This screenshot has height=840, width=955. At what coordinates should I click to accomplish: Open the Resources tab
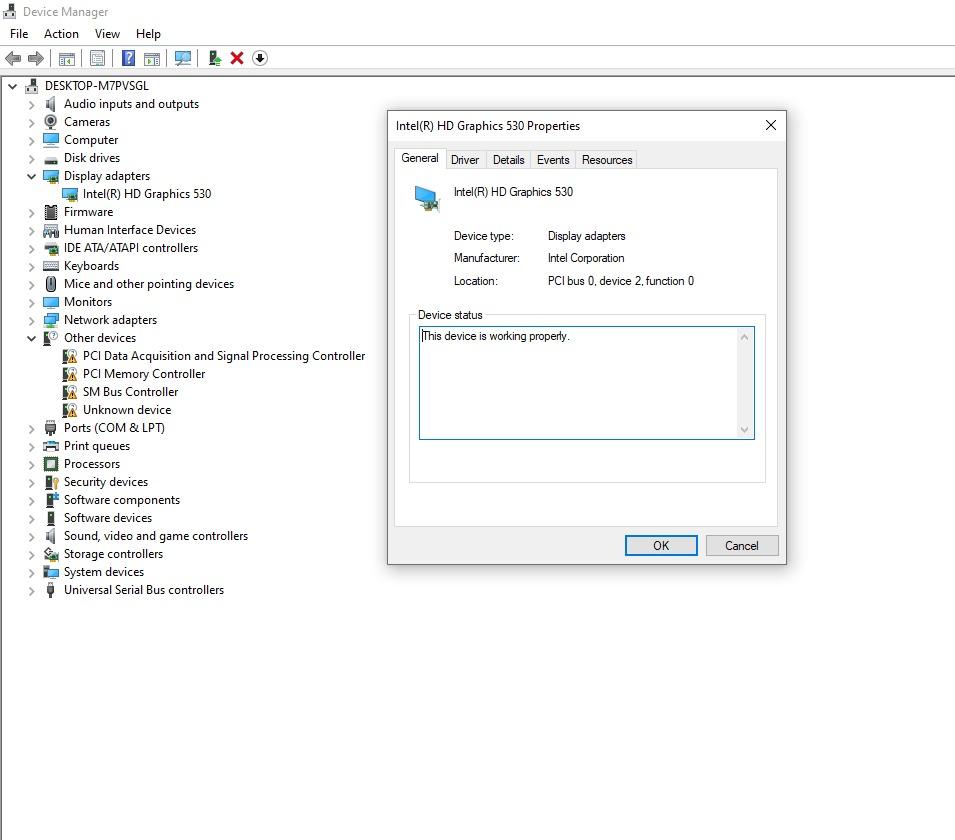pyautogui.click(x=607, y=160)
